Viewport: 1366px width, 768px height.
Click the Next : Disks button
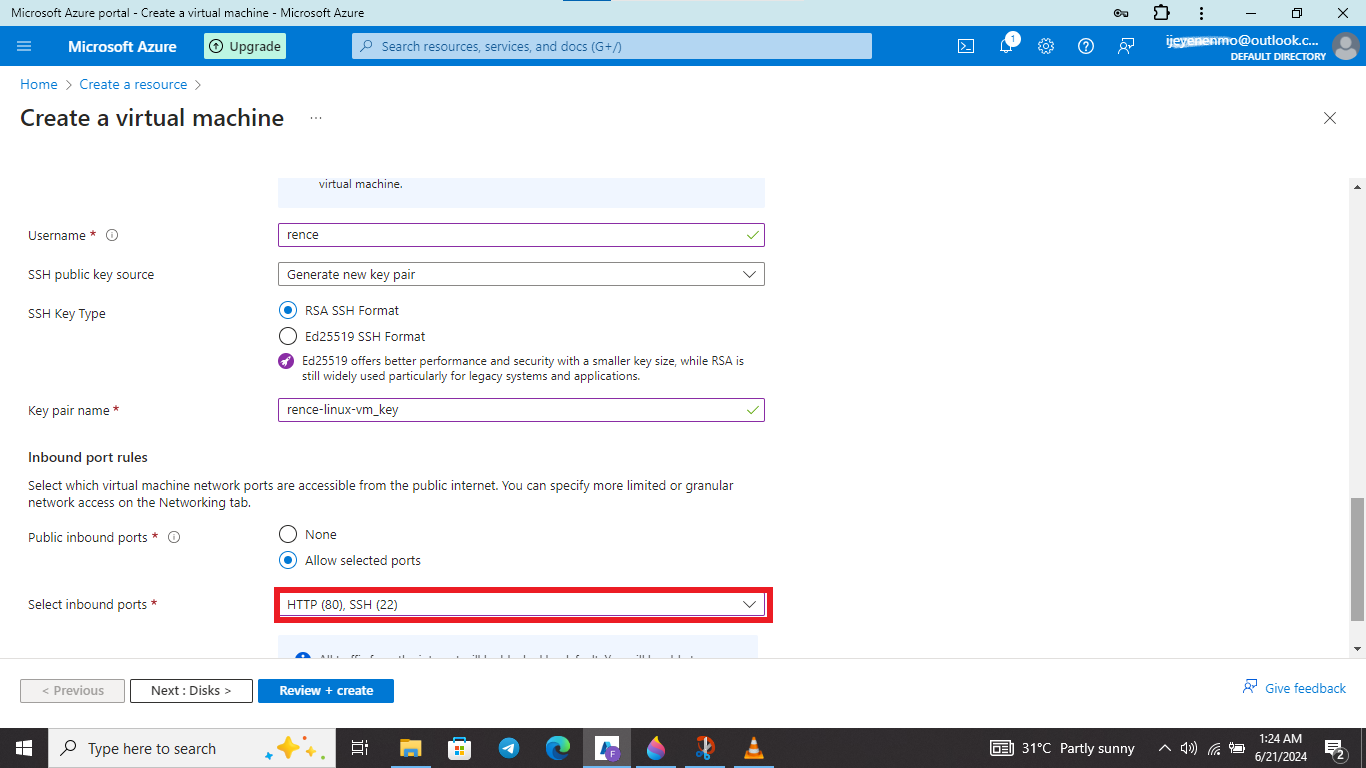pyautogui.click(x=191, y=691)
